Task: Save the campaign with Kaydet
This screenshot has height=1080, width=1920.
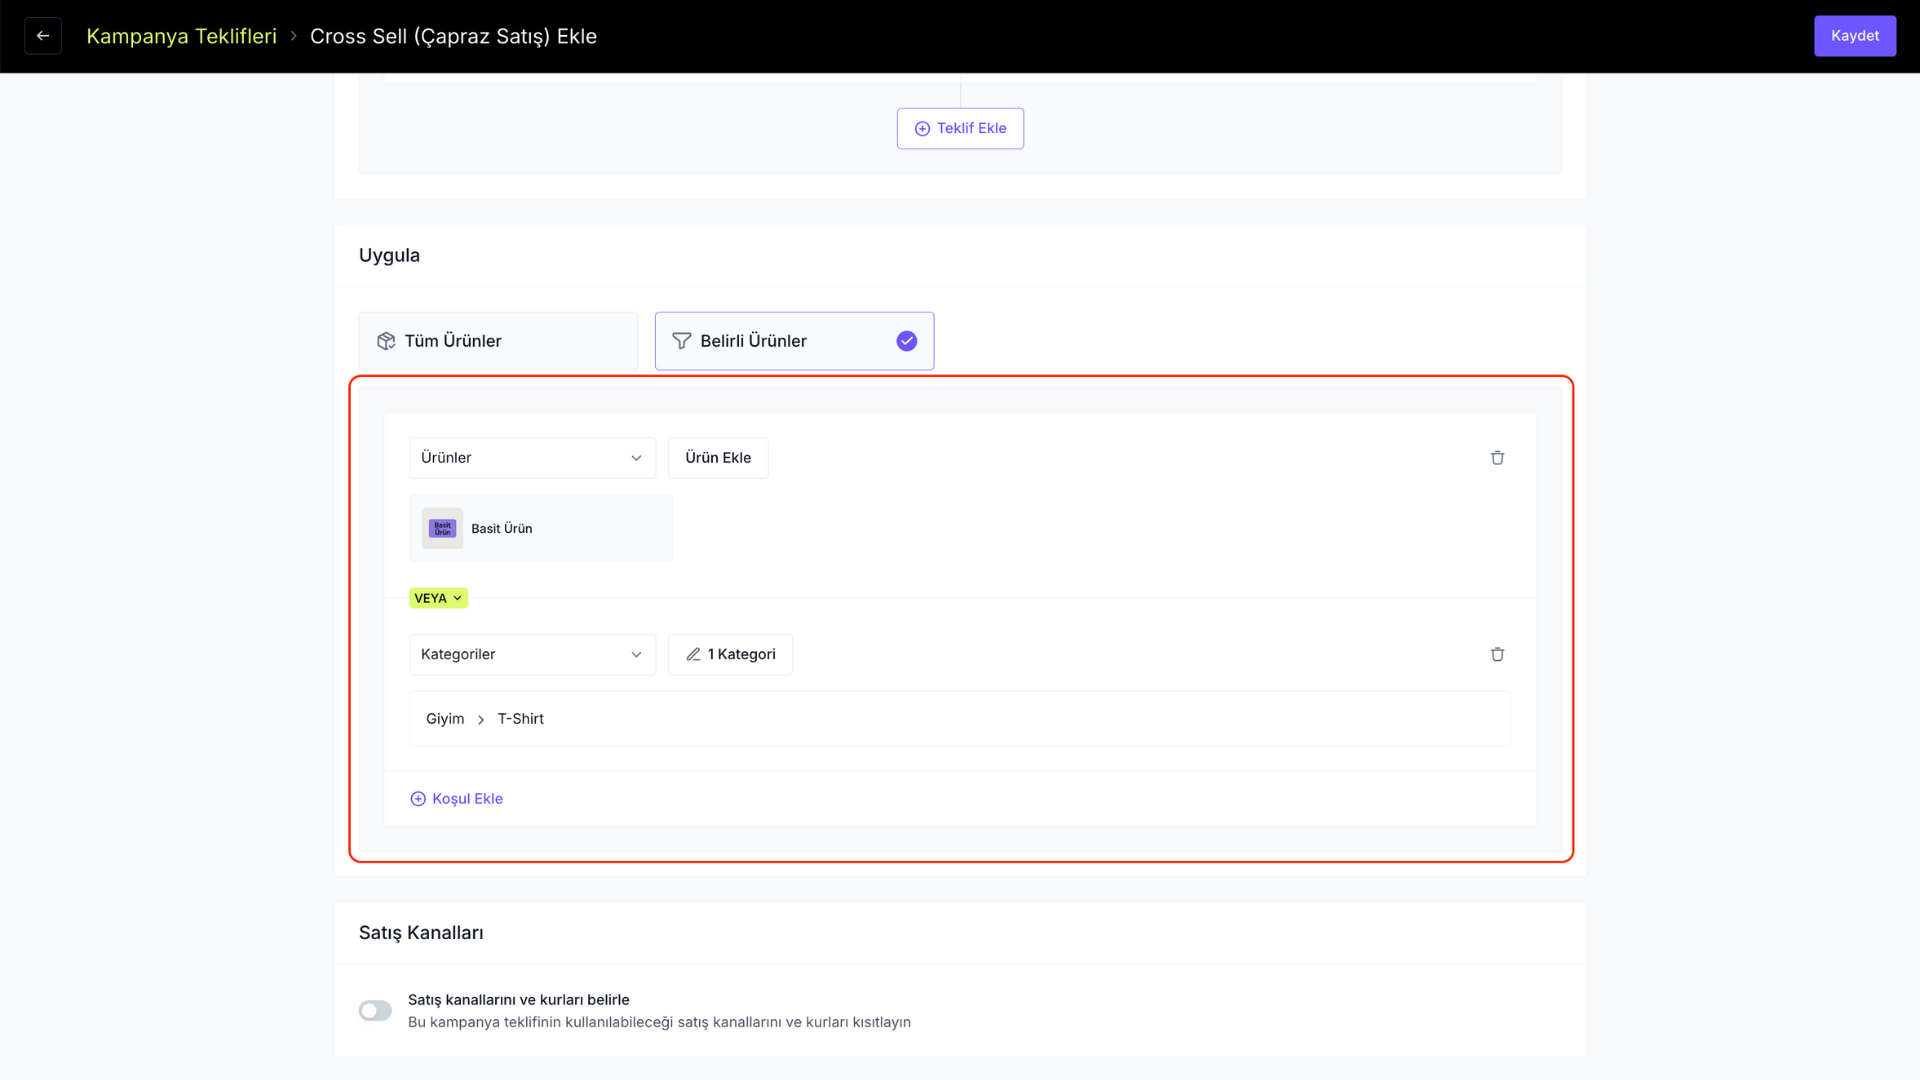Action: pyautogui.click(x=1854, y=36)
